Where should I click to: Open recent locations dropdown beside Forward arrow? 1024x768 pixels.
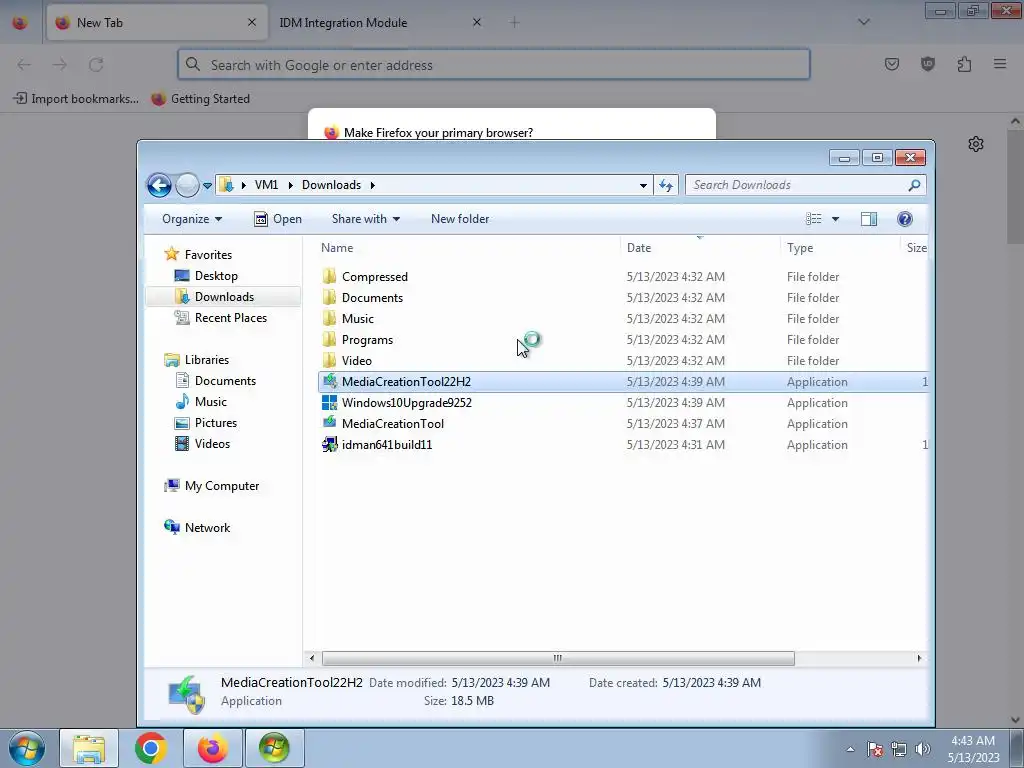point(207,185)
